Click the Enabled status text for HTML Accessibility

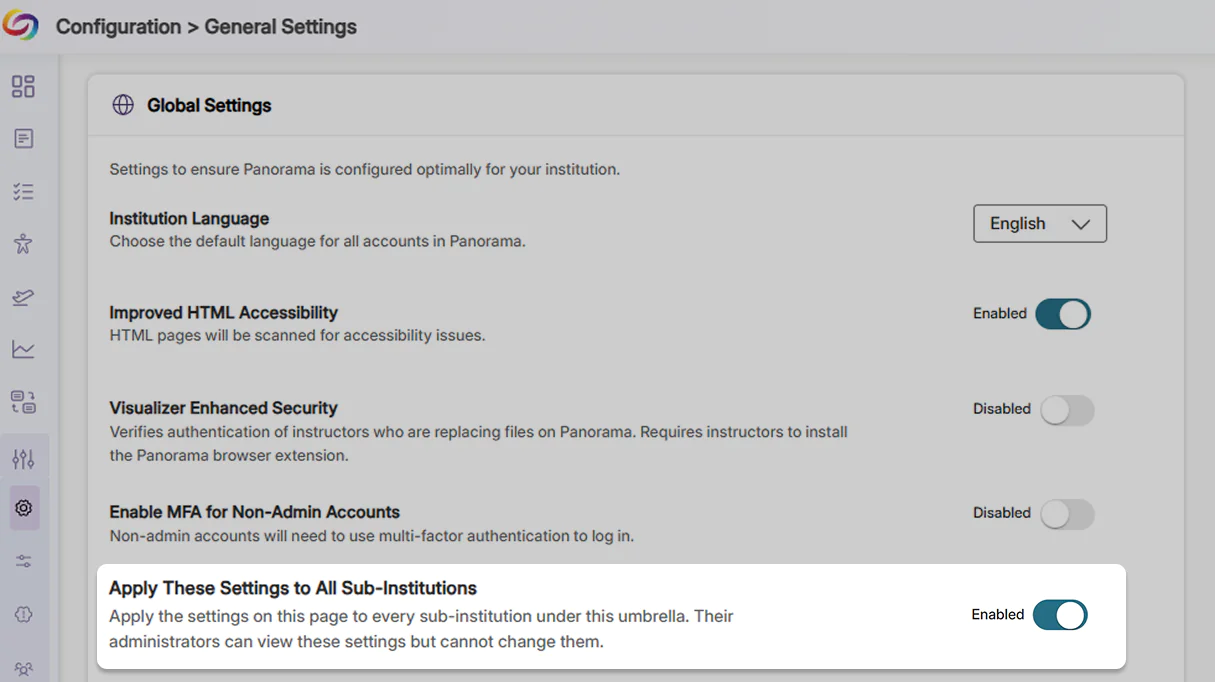(x=1000, y=313)
